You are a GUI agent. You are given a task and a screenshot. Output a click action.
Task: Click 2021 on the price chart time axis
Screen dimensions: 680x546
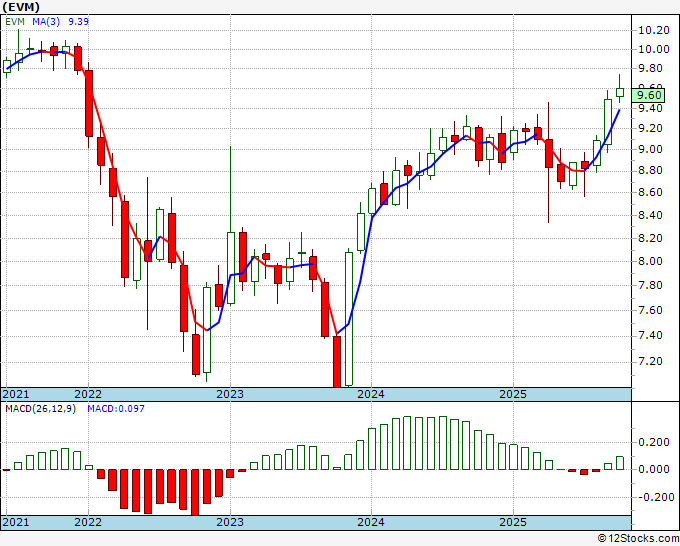click(x=16, y=394)
